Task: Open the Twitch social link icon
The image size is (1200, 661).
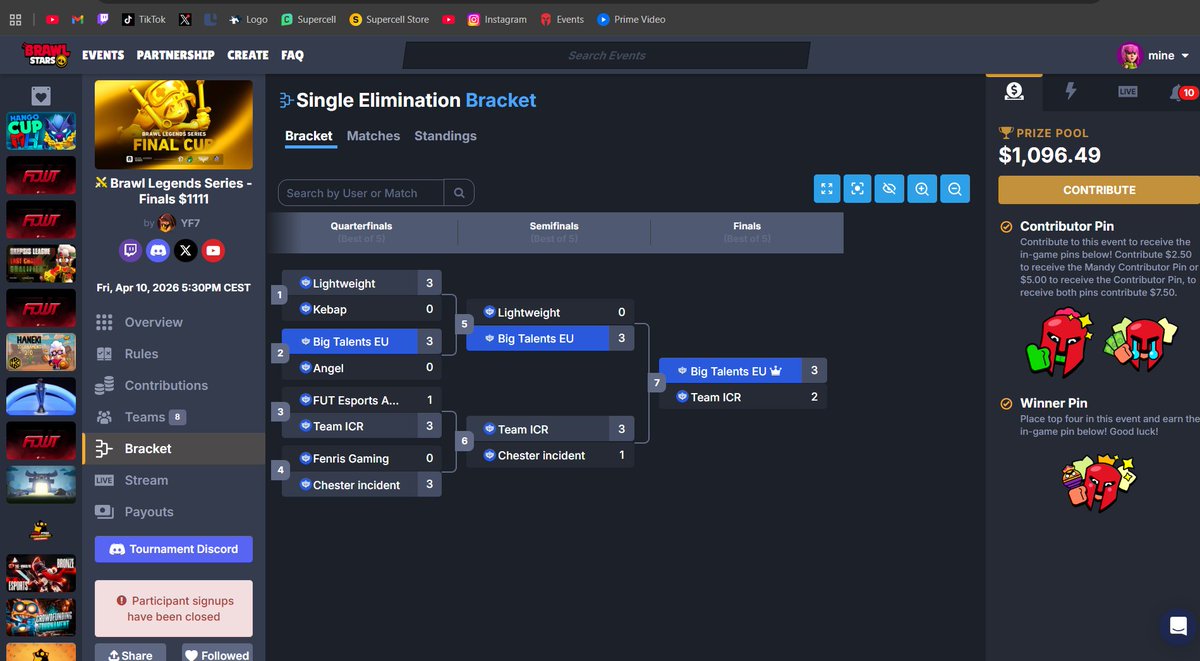Action: 130,250
